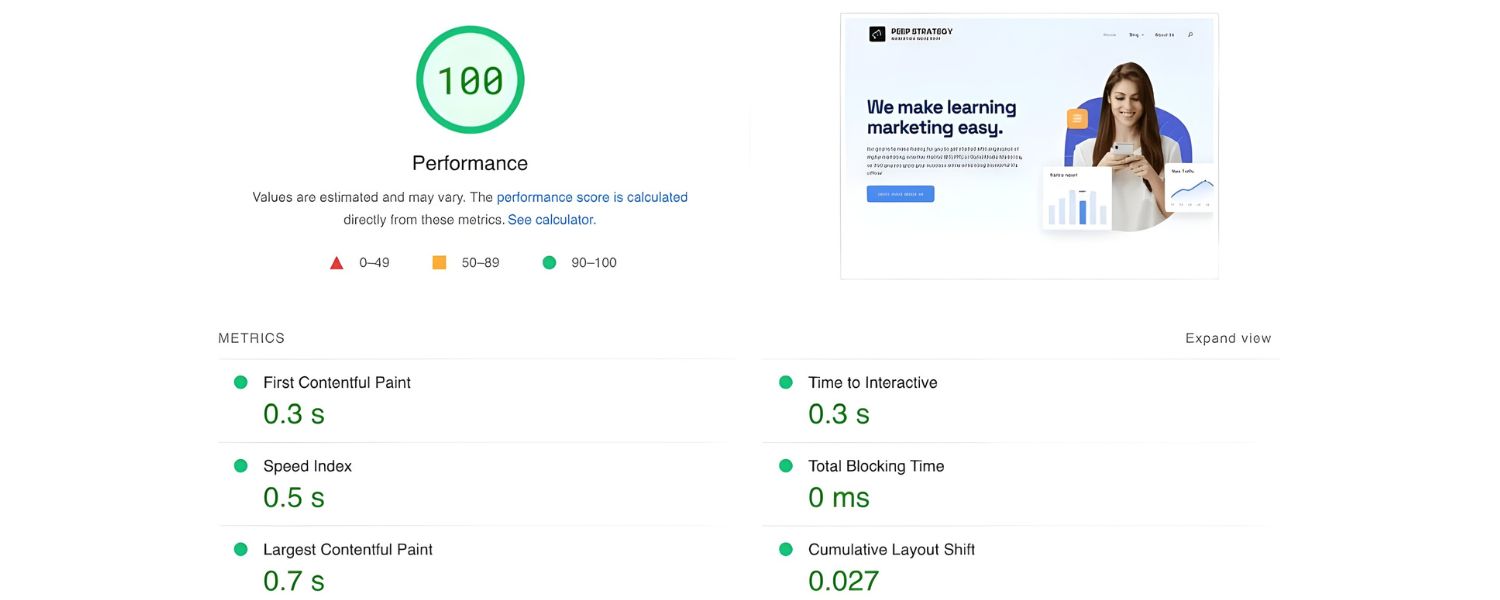Click the orange square 50–89 legend icon
The height and width of the screenshot is (600, 1500).
pos(439,263)
